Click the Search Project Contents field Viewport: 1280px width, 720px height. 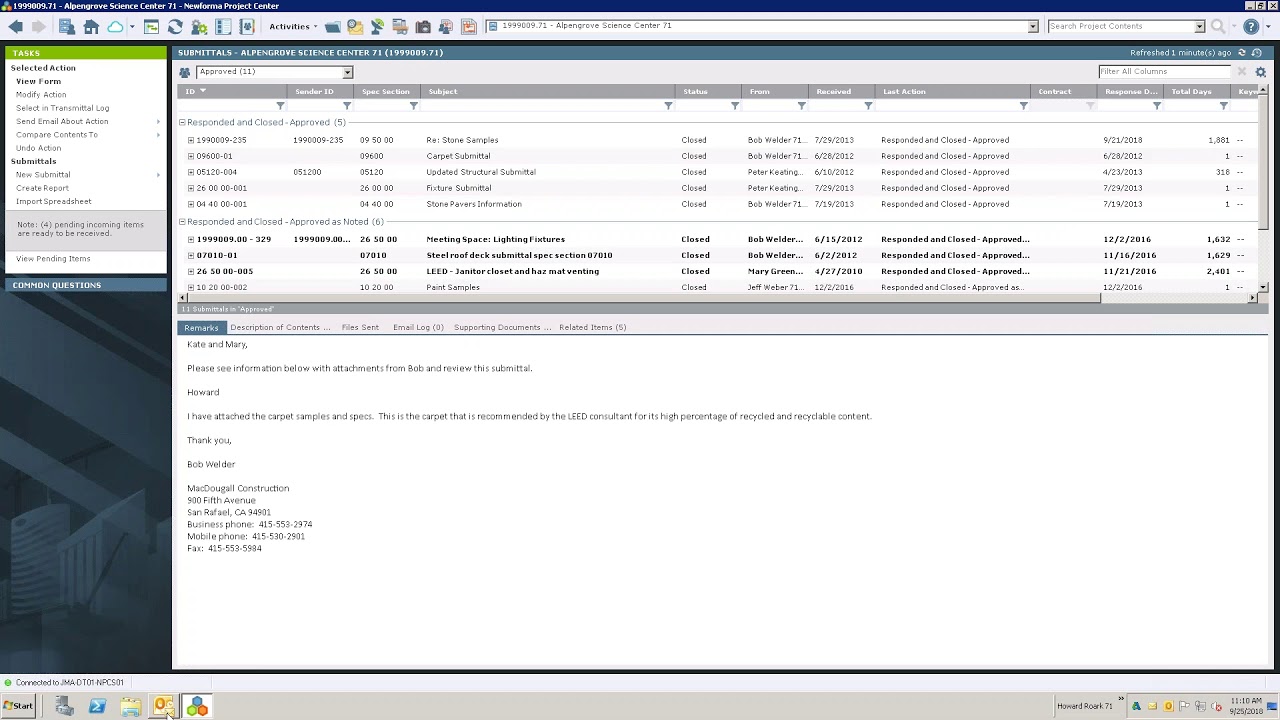tap(1120, 27)
